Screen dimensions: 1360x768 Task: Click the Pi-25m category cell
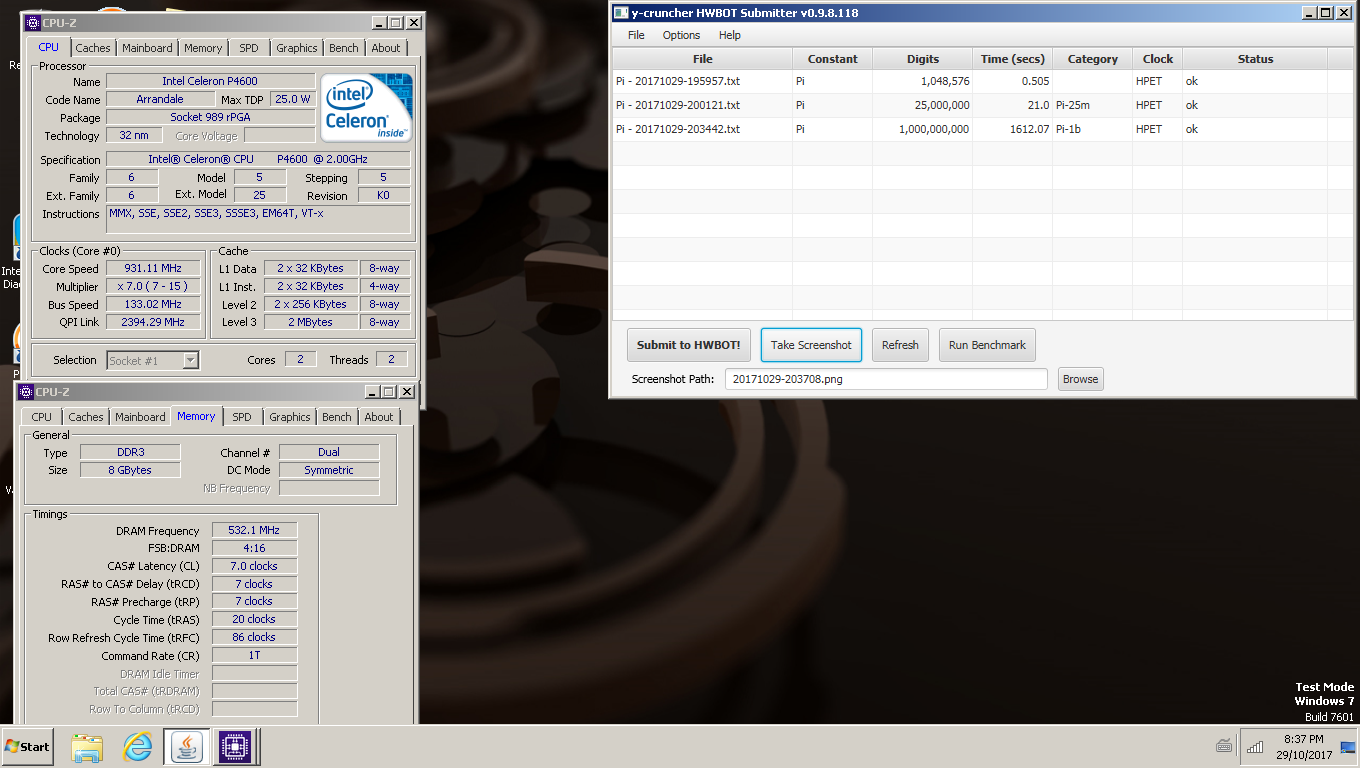[x=1092, y=105]
